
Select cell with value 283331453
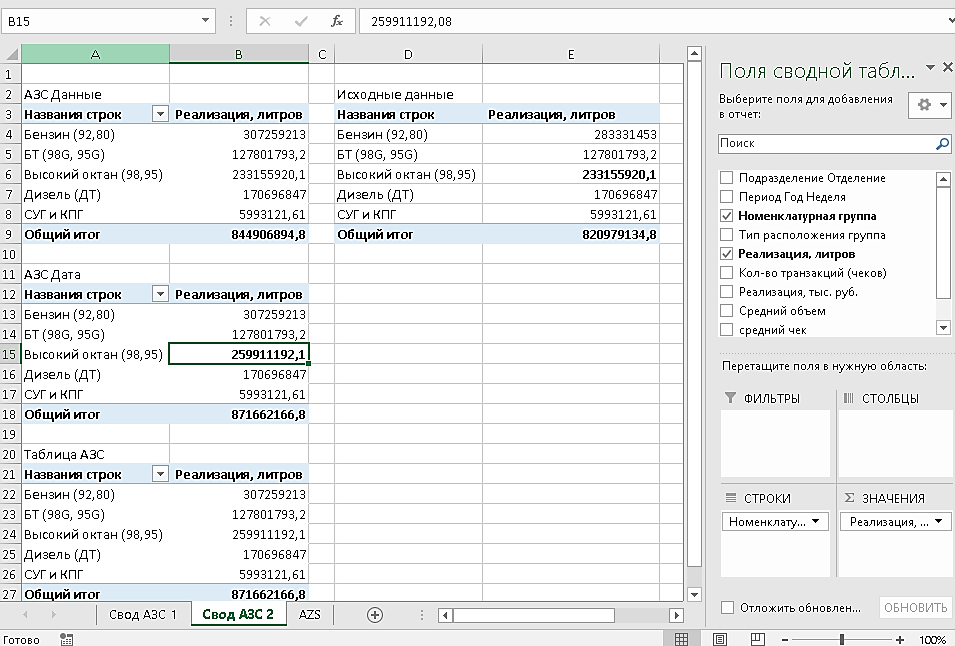click(x=571, y=134)
